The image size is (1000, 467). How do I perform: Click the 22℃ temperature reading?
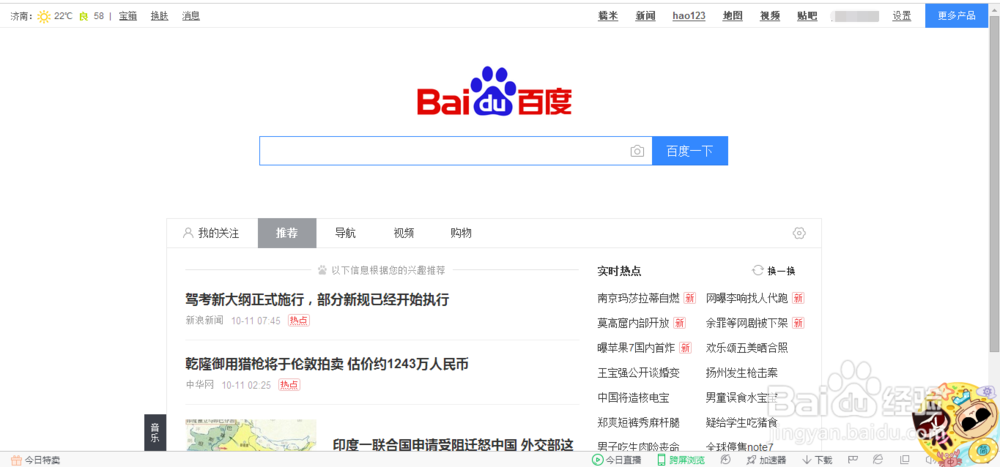pos(63,17)
